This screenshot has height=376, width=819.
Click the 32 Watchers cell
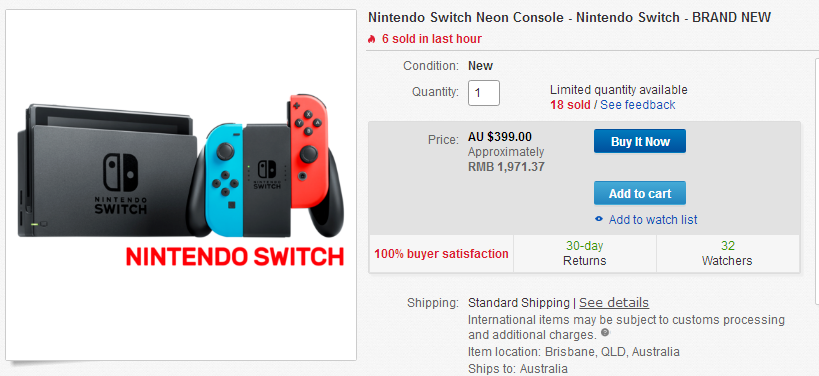[727, 253]
